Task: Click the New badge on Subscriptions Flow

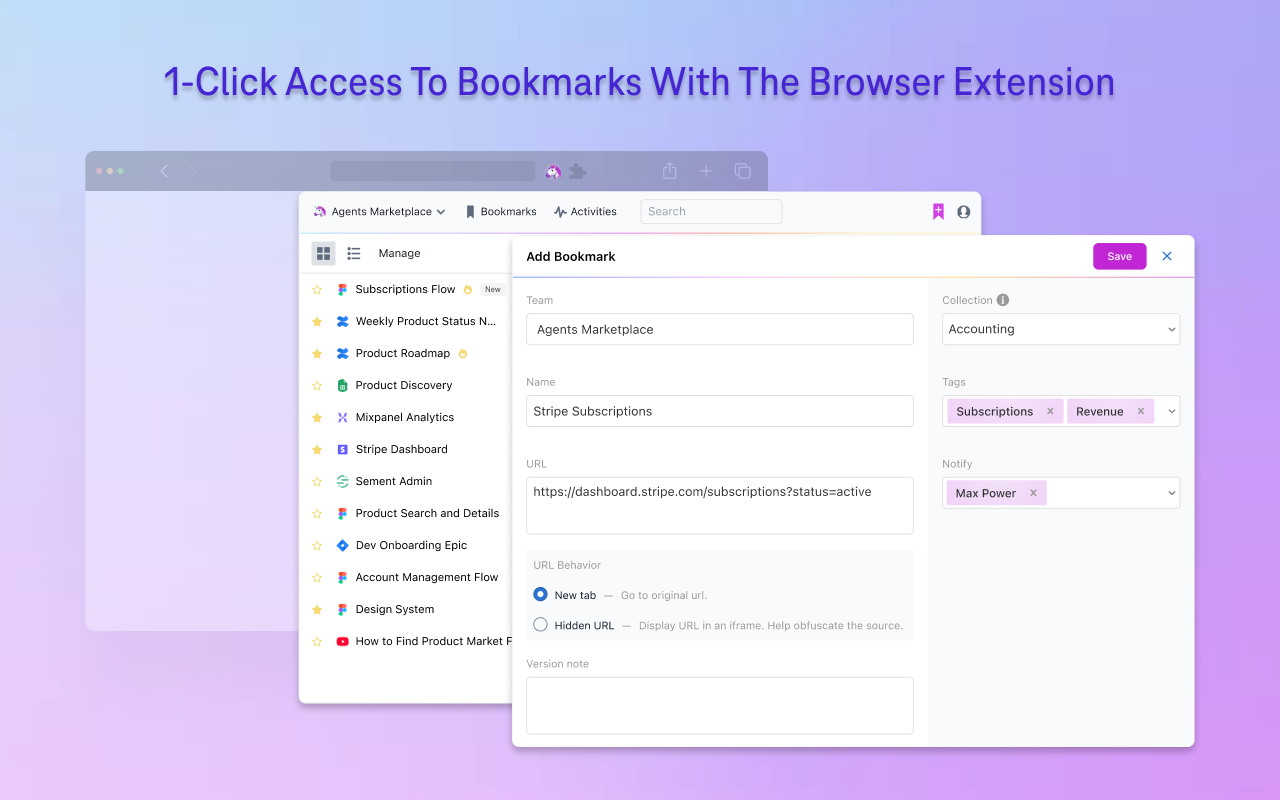Action: [493, 289]
